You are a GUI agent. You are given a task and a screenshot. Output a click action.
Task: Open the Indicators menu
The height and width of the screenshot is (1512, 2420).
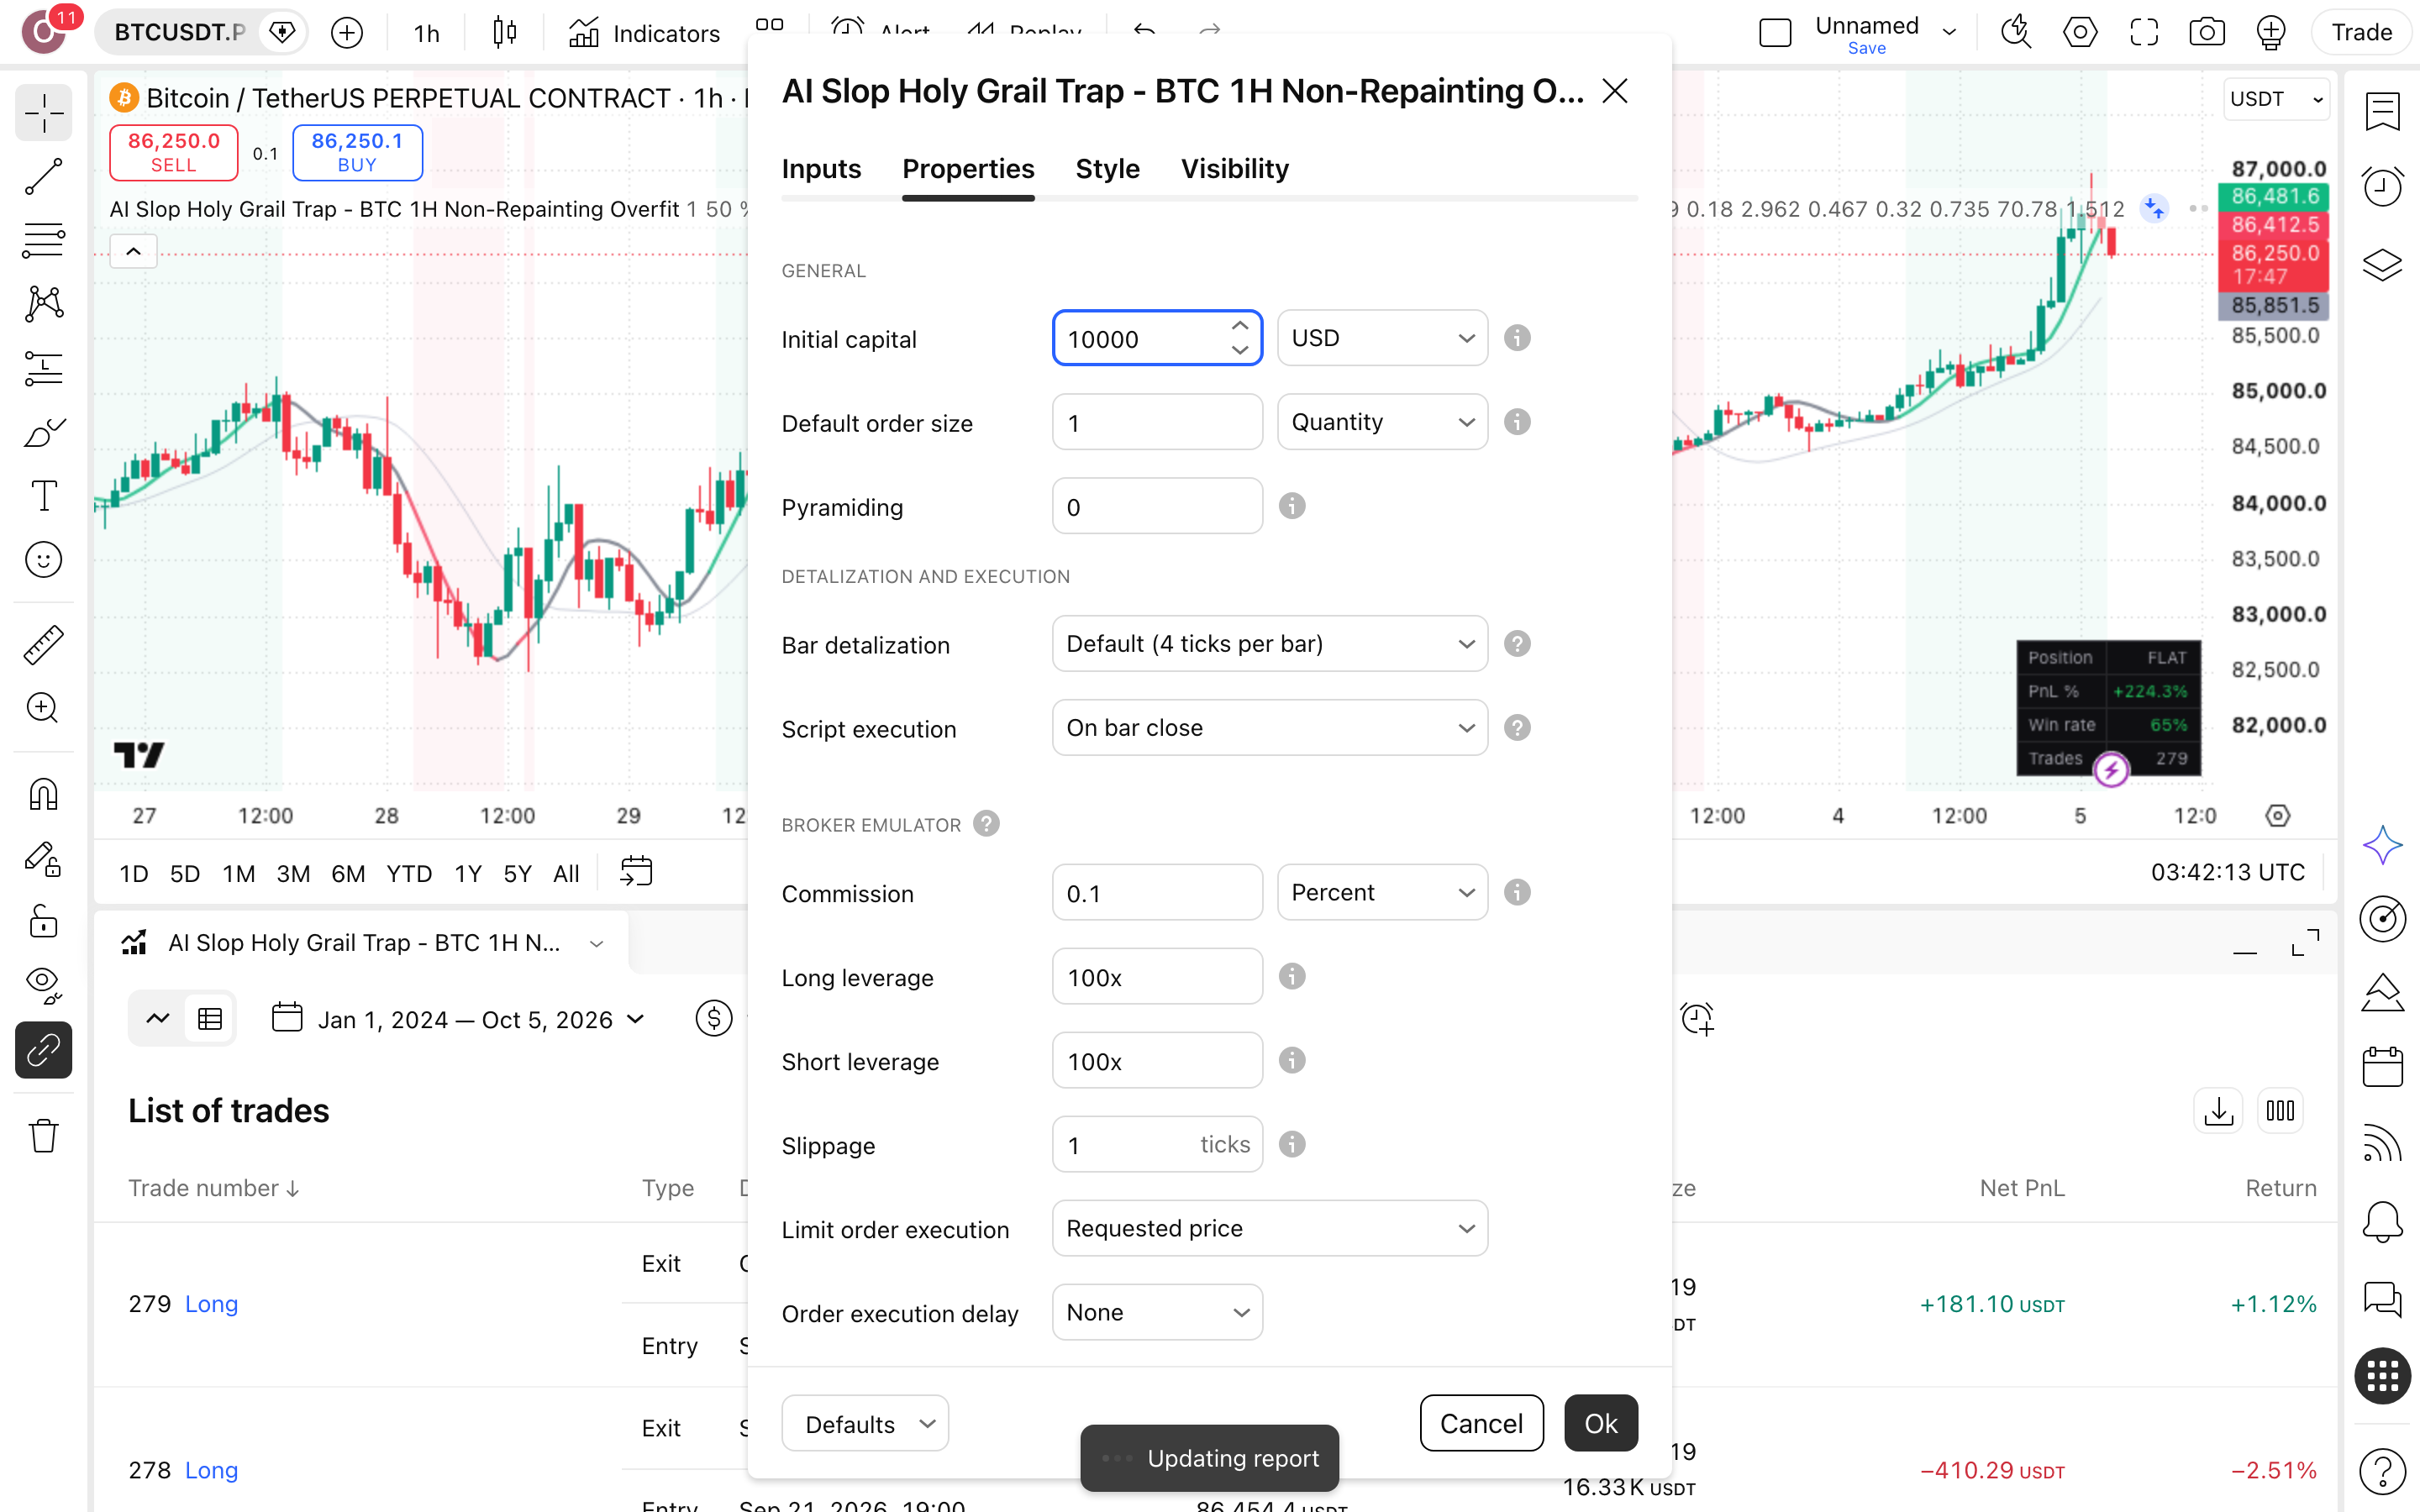(644, 33)
